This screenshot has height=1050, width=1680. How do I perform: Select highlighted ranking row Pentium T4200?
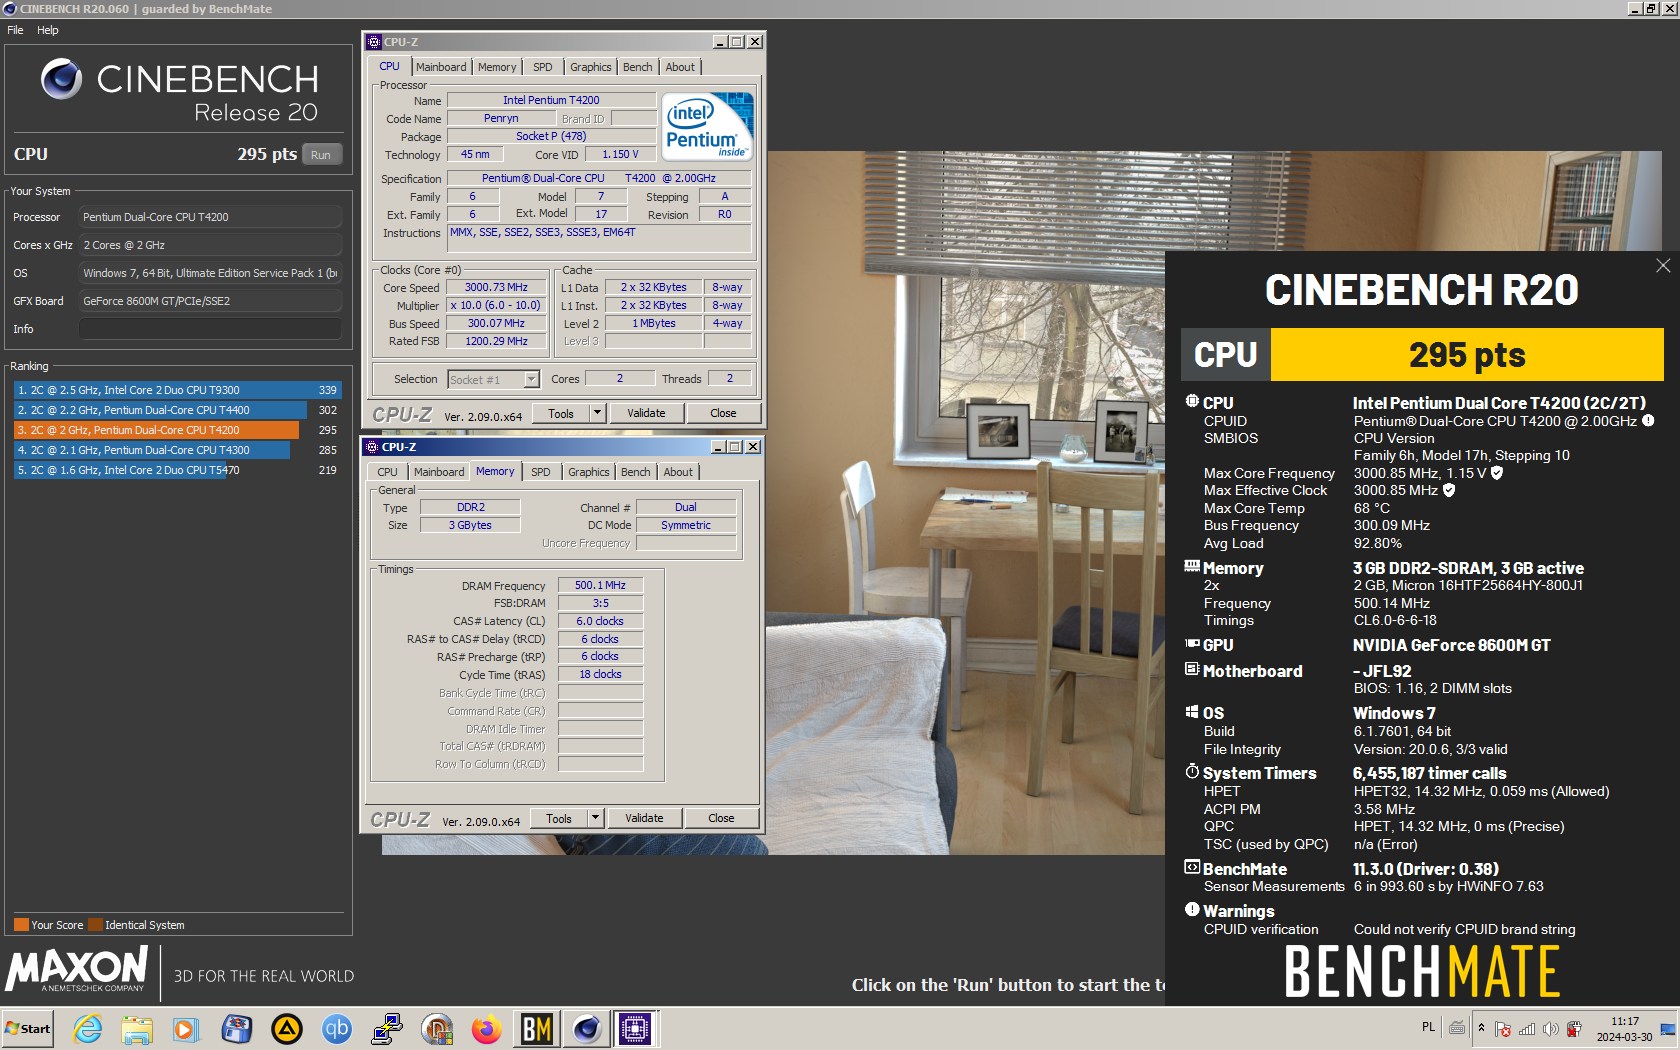pyautogui.click(x=177, y=430)
